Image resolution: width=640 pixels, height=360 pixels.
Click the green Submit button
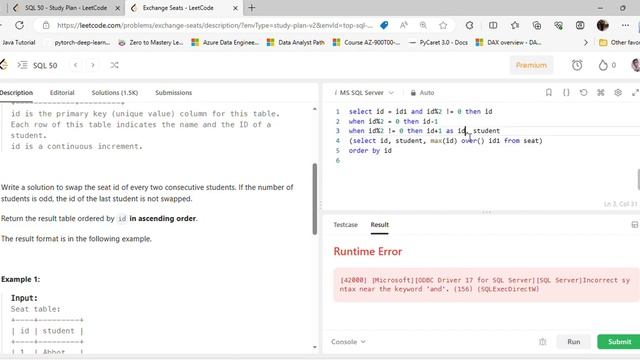point(619,342)
